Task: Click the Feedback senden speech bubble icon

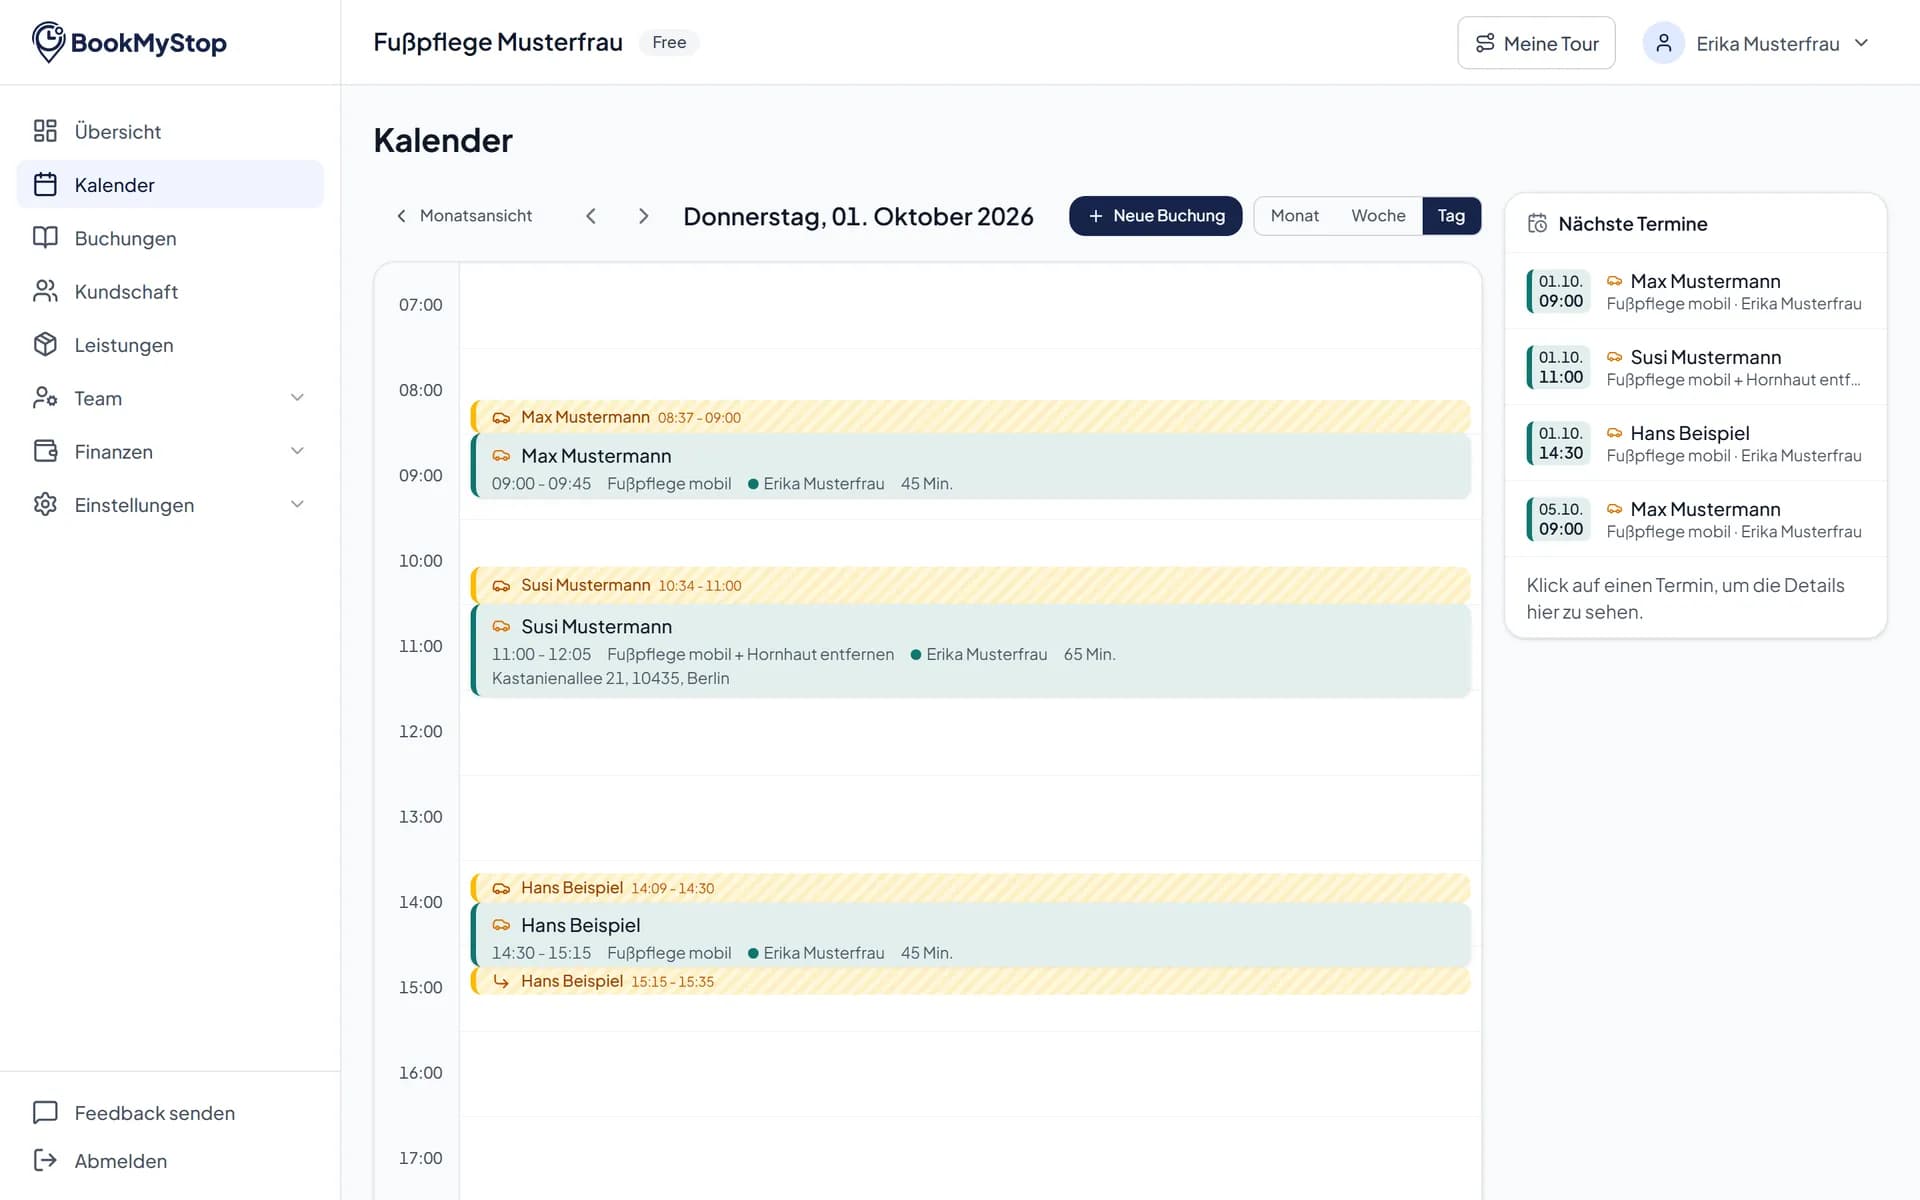Action: coord(45,1113)
